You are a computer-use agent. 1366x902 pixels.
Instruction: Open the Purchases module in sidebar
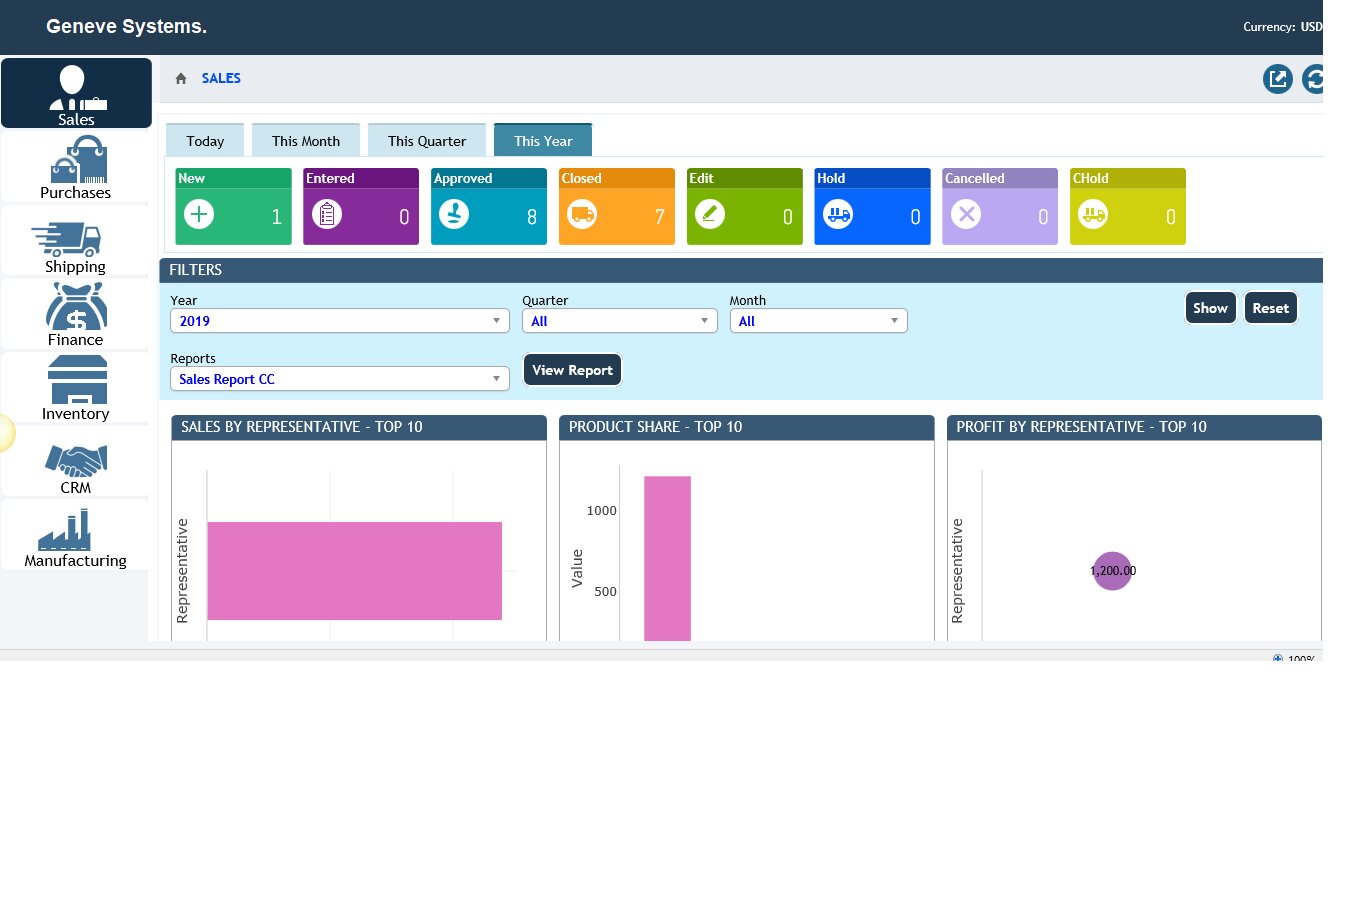[x=76, y=168]
